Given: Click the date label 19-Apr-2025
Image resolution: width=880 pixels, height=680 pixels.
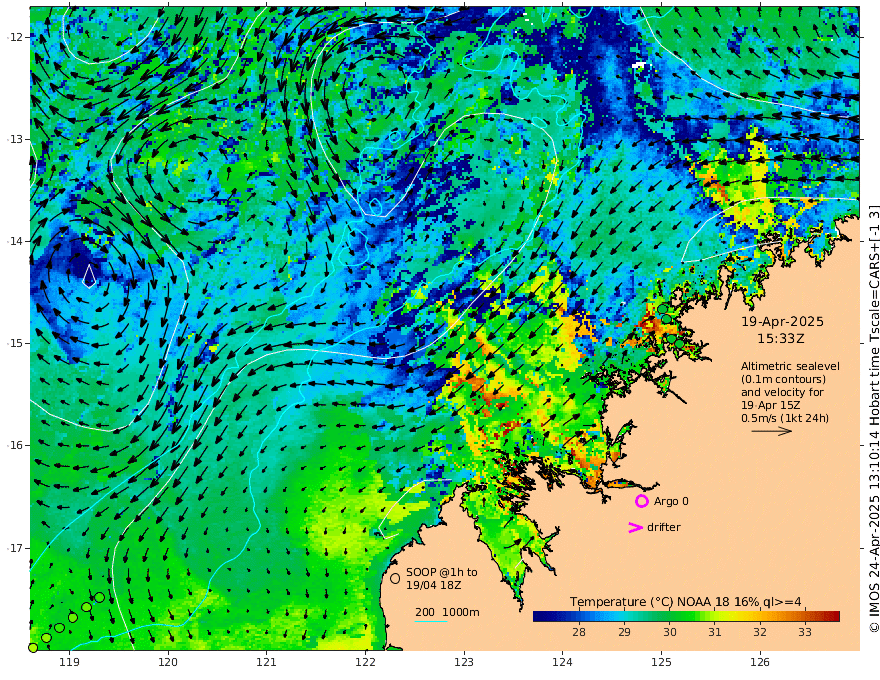Looking at the screenshot, I should point(782,321).
